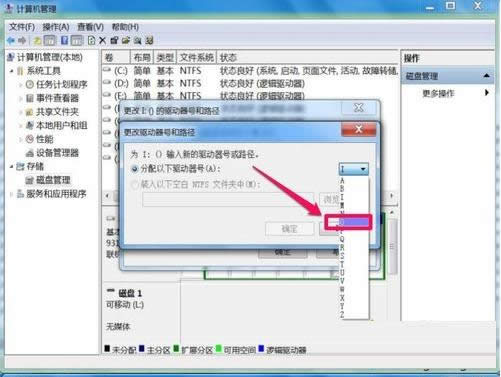Choose letter S in the dropdown list
501x377 pixels.
tap(354, 256)
